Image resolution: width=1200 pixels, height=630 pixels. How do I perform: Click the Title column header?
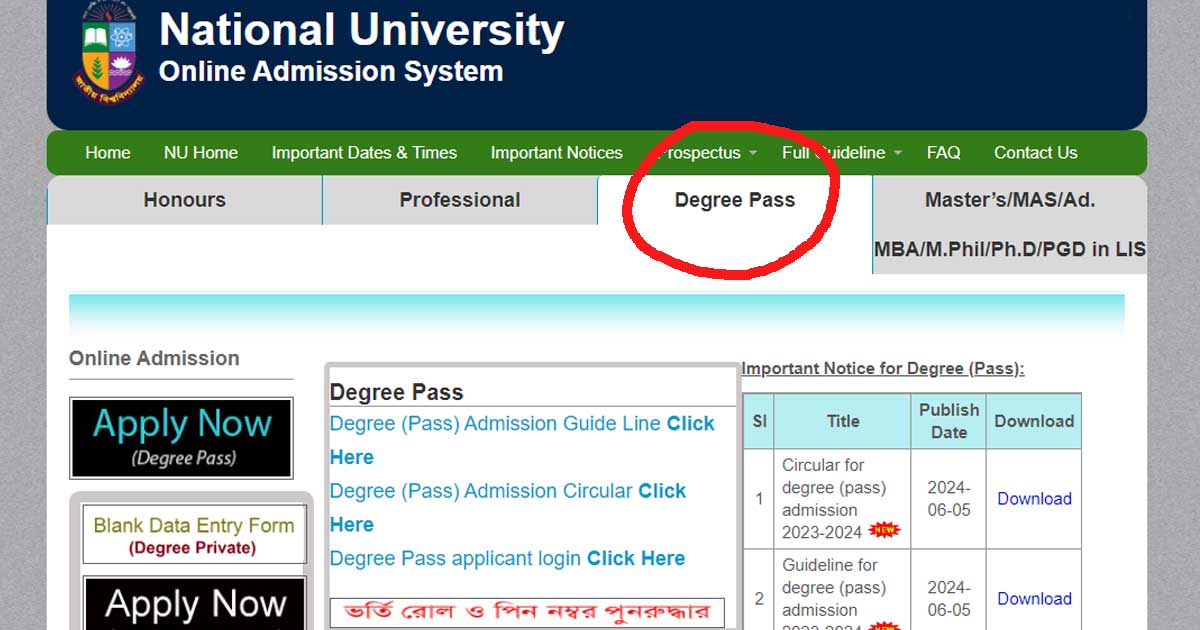843,421
